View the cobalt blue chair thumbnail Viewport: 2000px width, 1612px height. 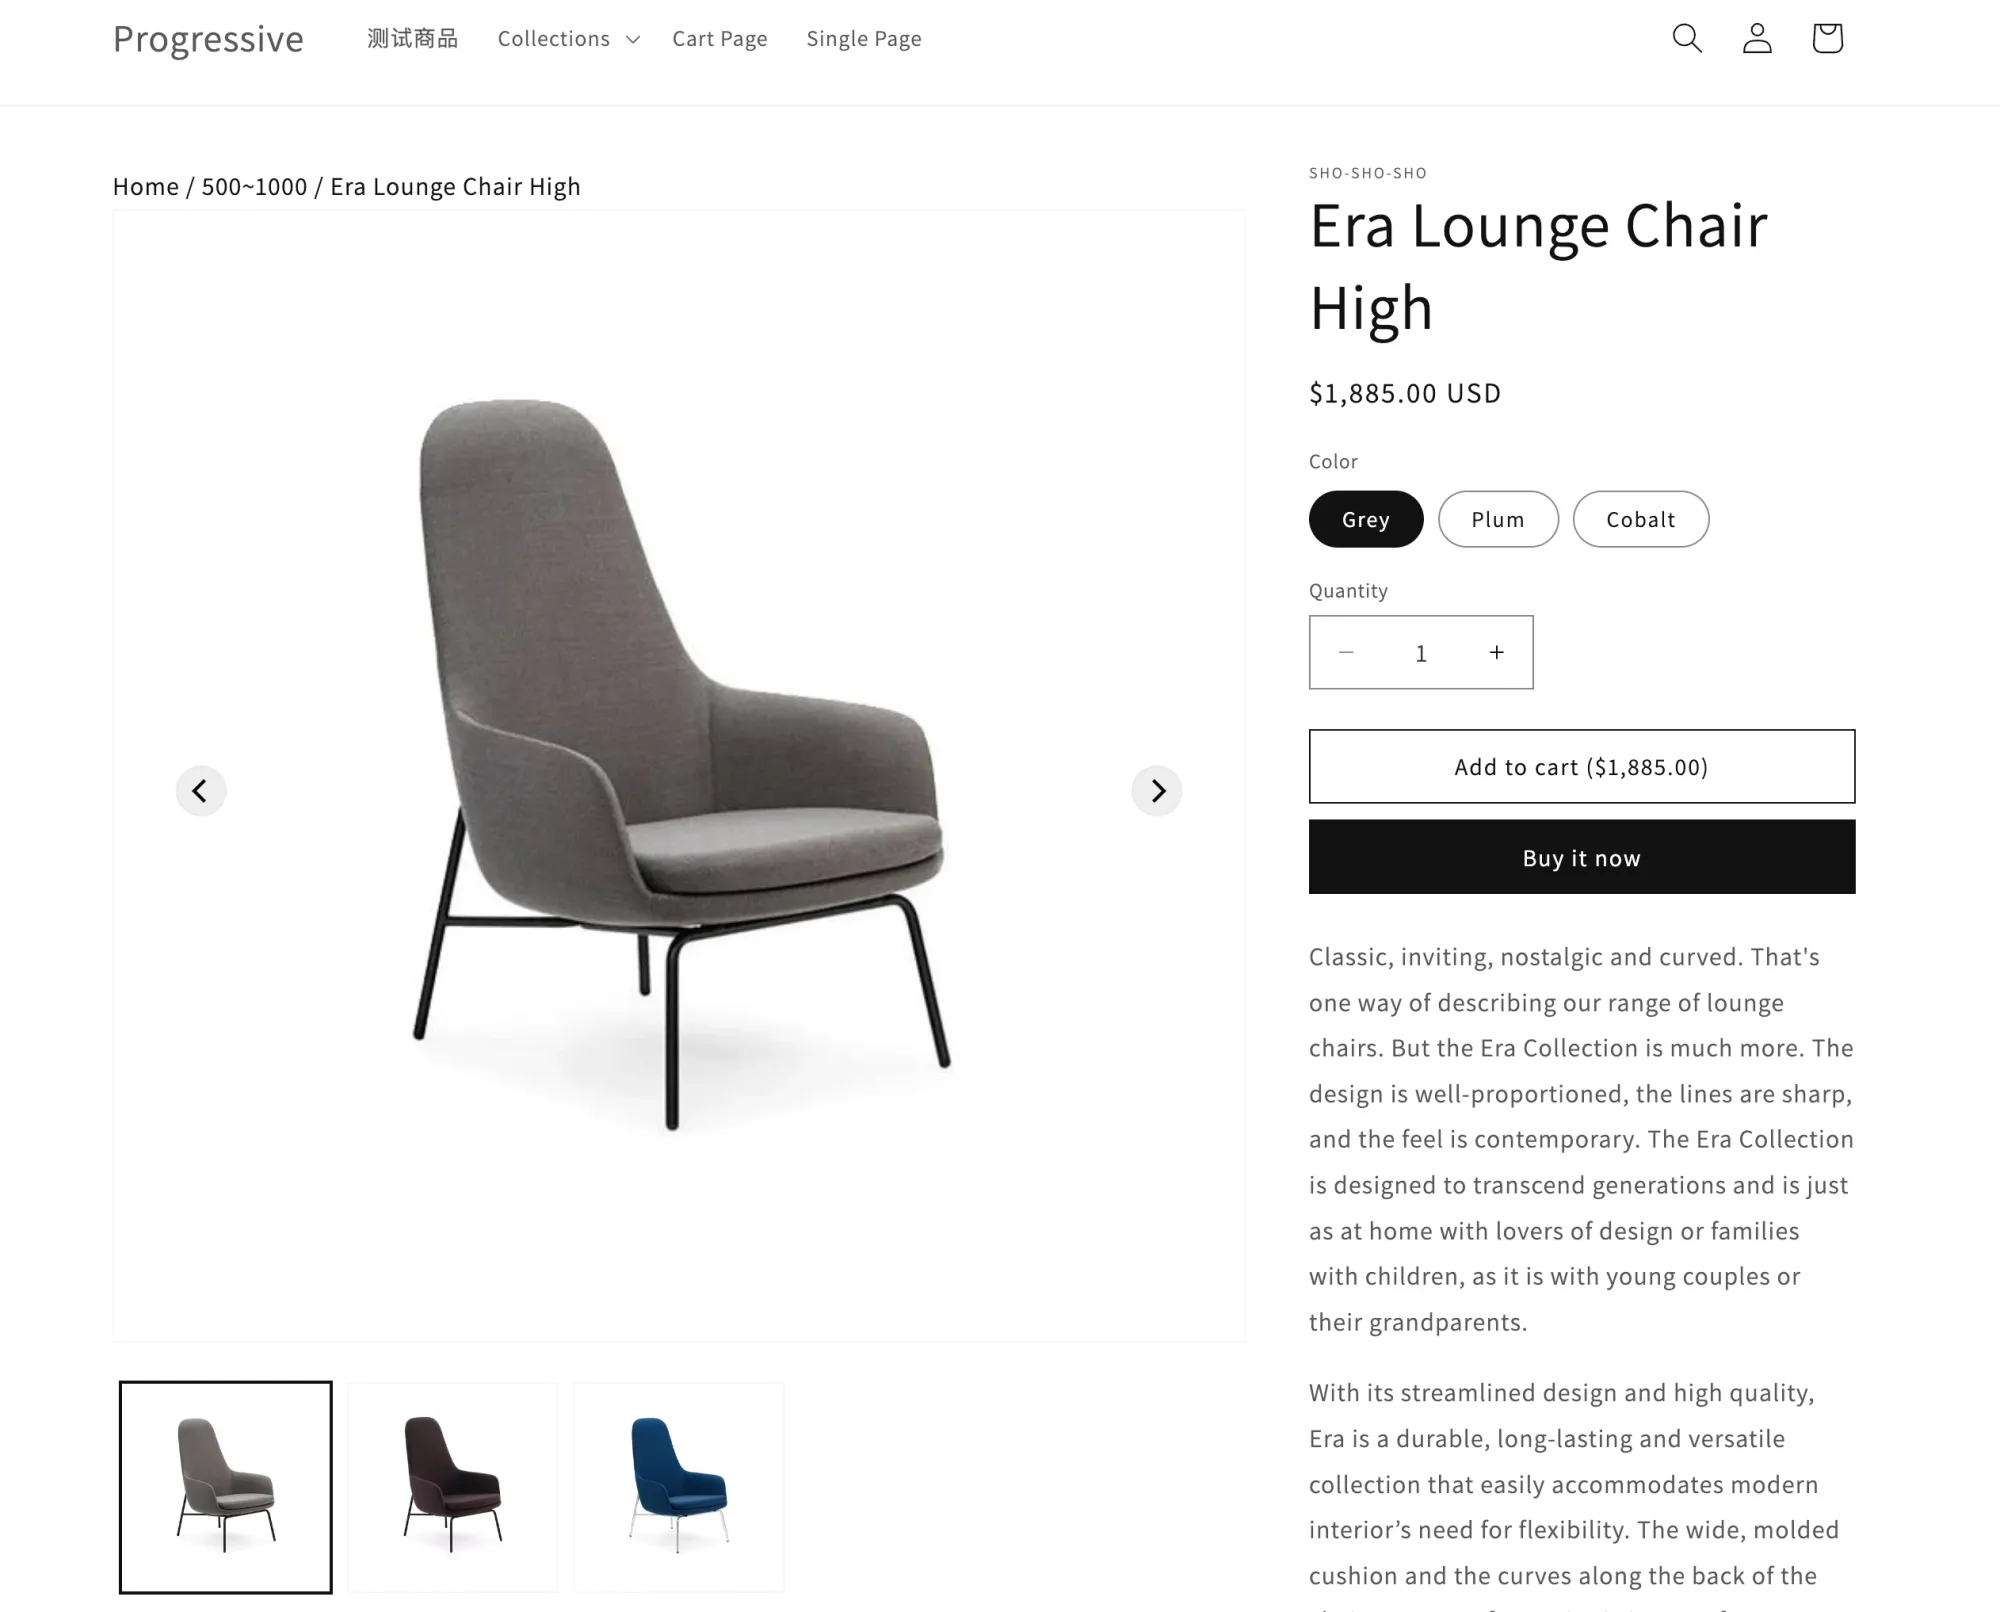click(678, 1487)
